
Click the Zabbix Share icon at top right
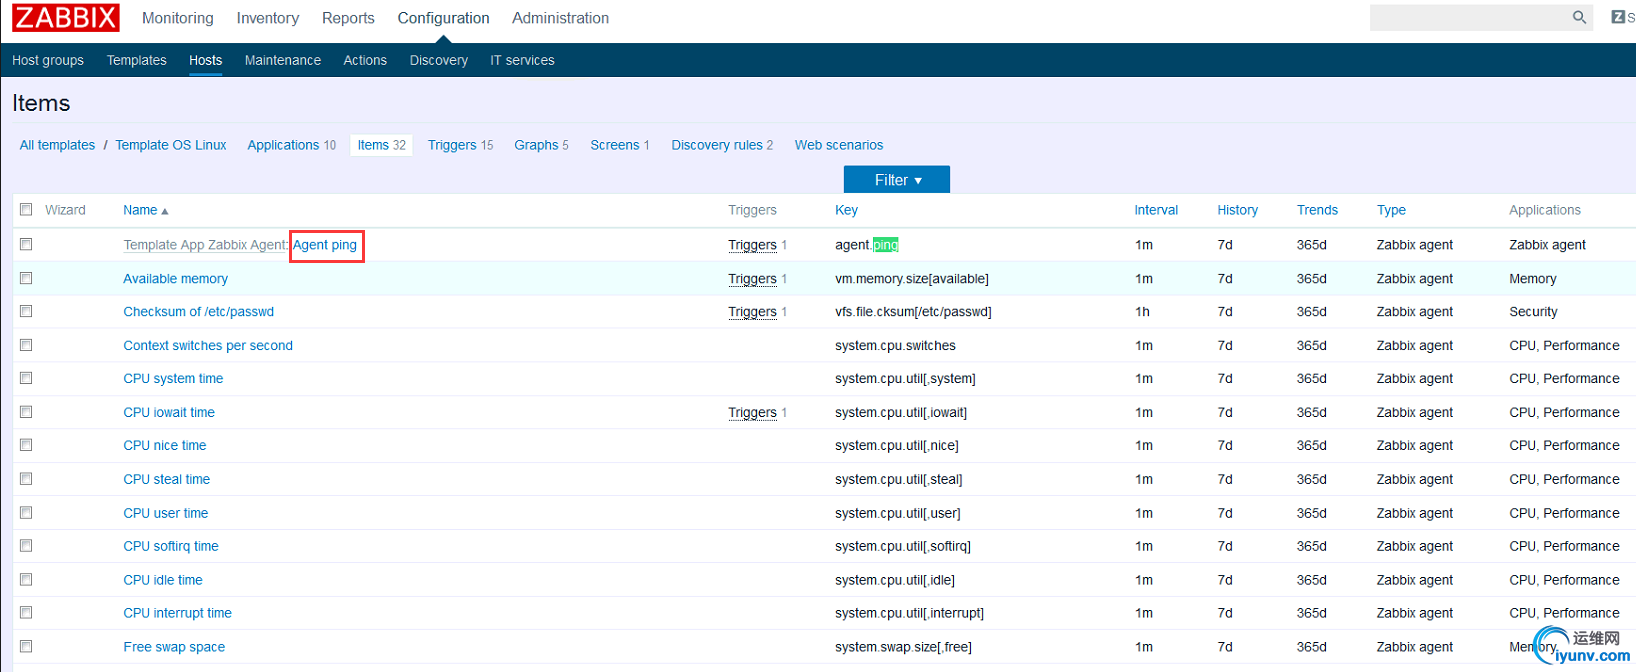(1619, 17)
